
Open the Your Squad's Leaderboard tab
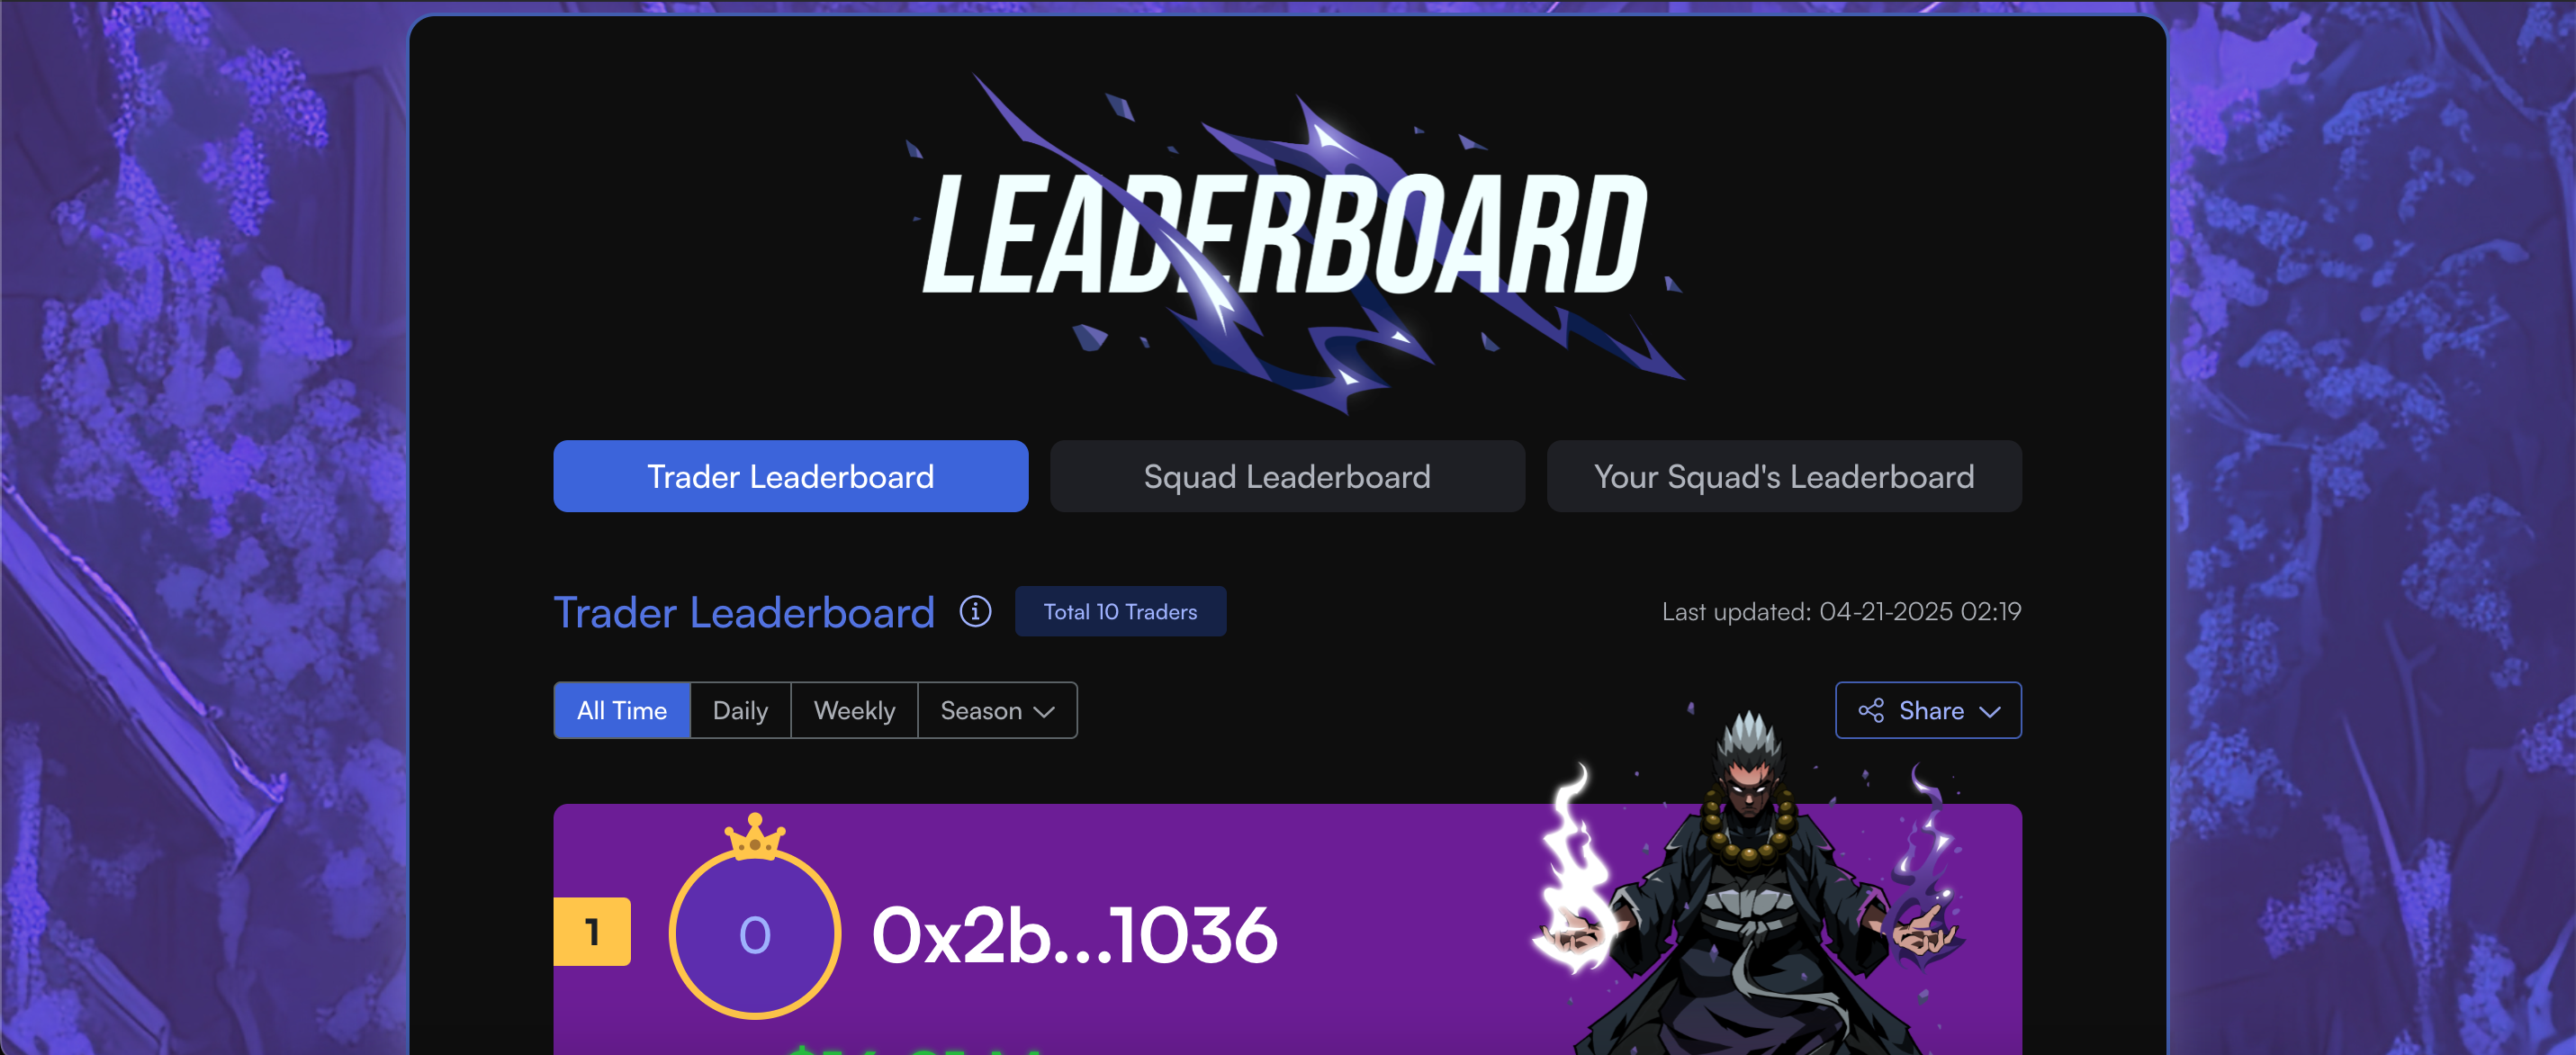click(1784, 476)
